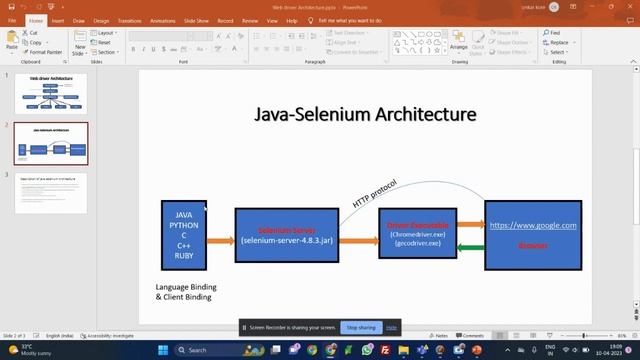Open PowerPoint icon in the taskbar
This screenshot has height=360, width=640.
point(477,350)
